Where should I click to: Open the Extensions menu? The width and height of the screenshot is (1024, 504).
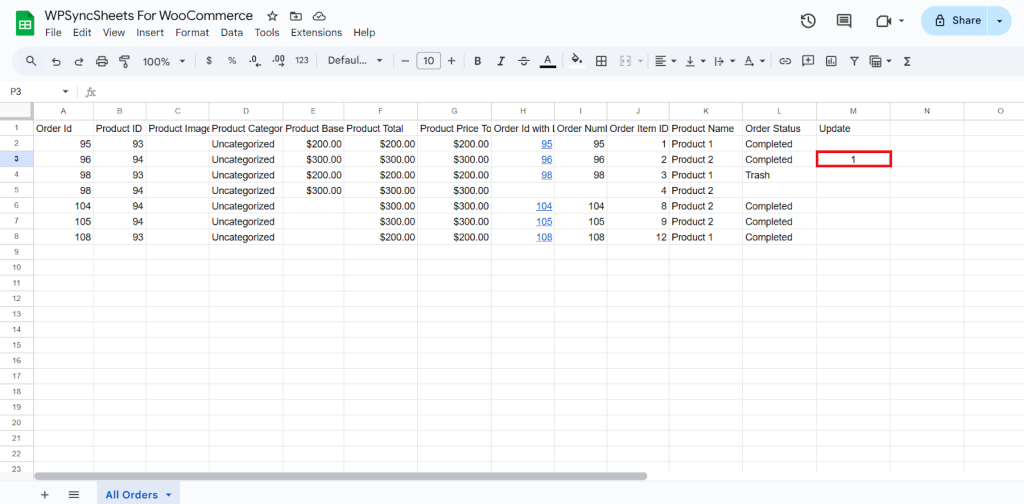pyautogui.click(x=316, y=33)
